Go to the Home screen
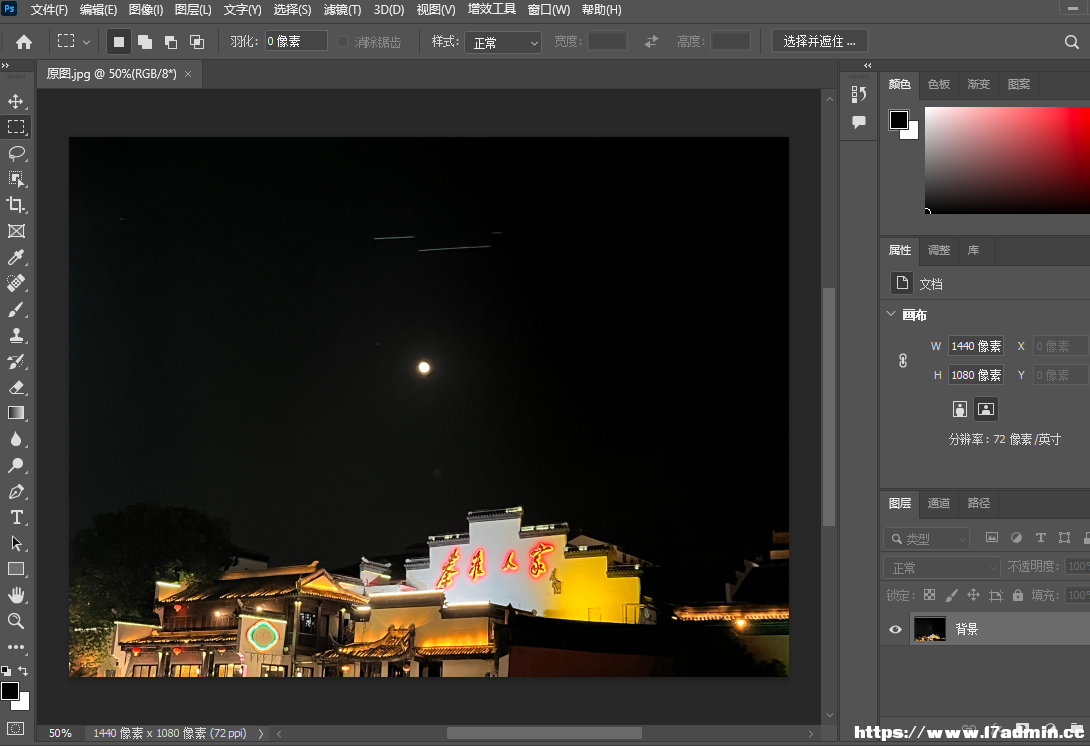 point(24,42)
